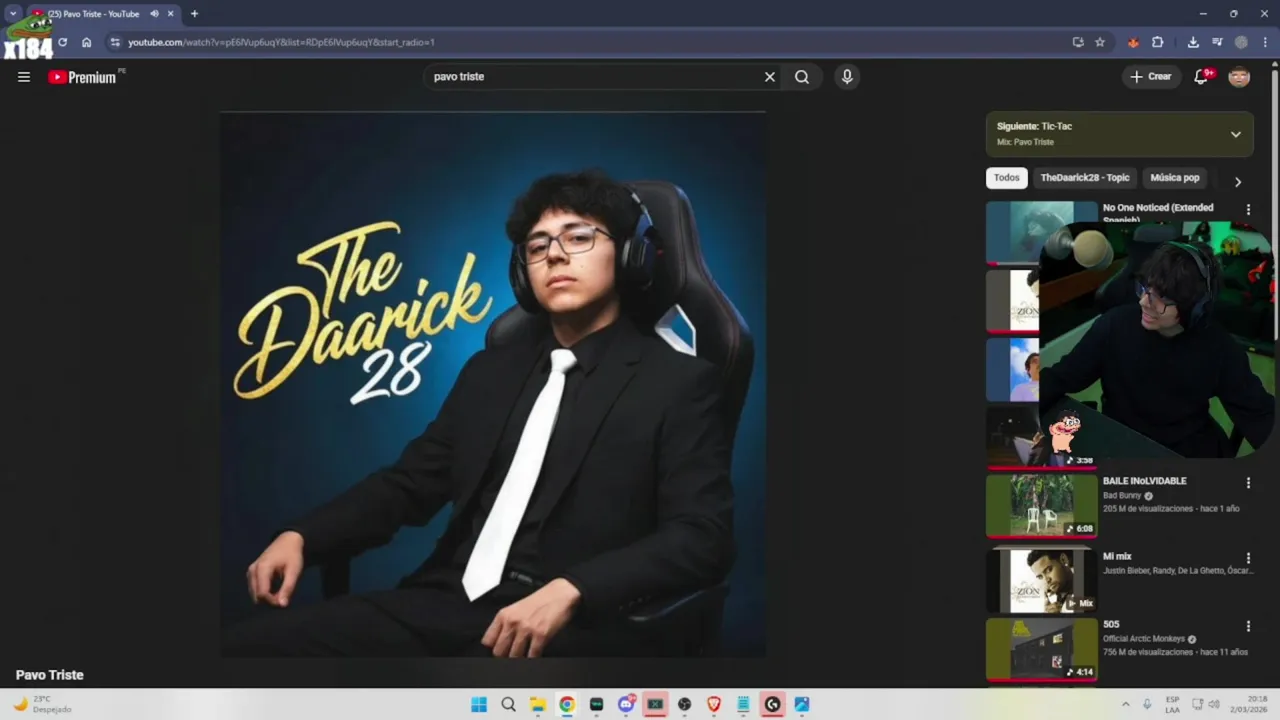
Task: Open the 505 video title
Action: tap(1111, 624)
